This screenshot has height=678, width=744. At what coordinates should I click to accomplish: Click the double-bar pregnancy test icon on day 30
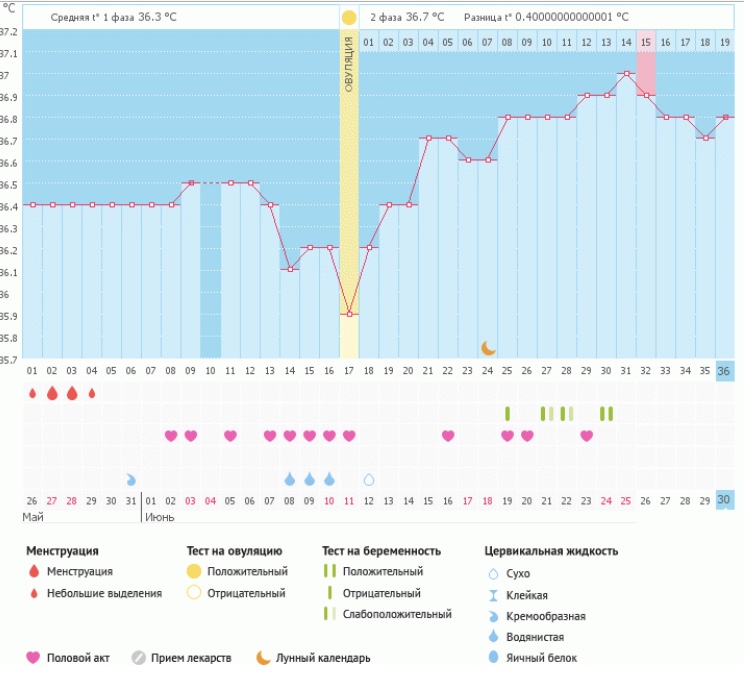(x=606, y=413)
